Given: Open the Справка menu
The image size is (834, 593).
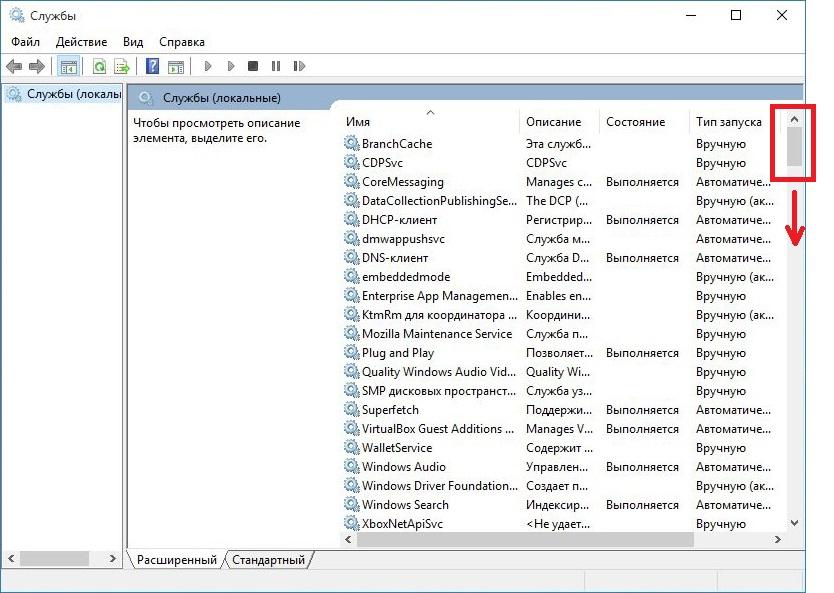Looking at the screenshot, I should [x=182, y=42].
